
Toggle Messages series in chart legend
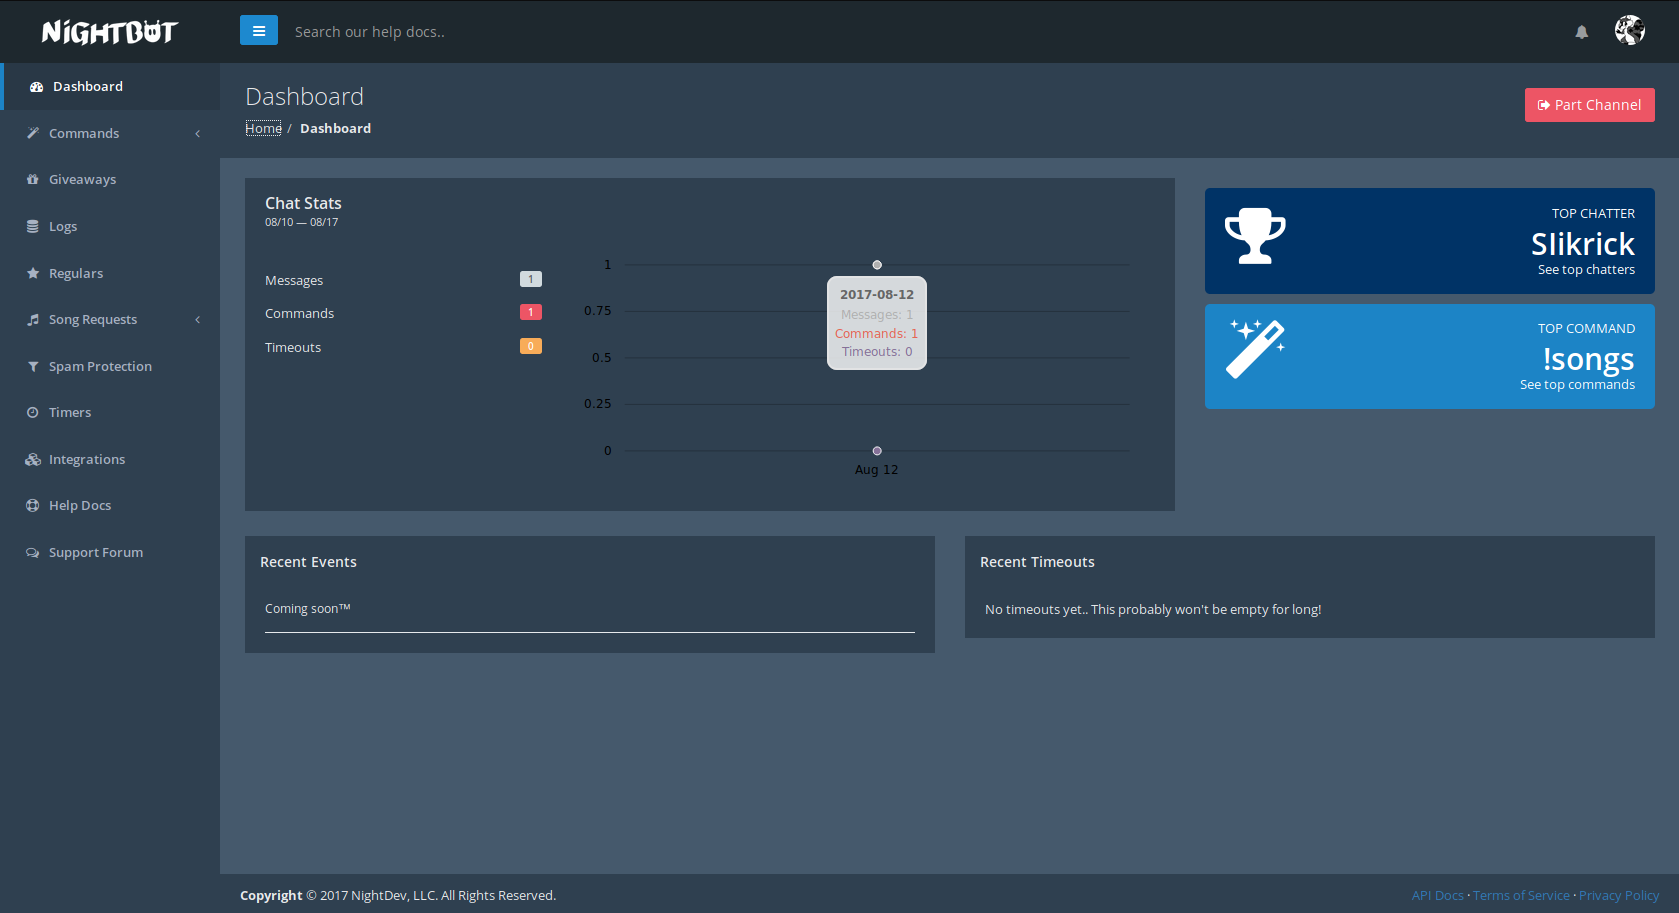coord(294,281)
